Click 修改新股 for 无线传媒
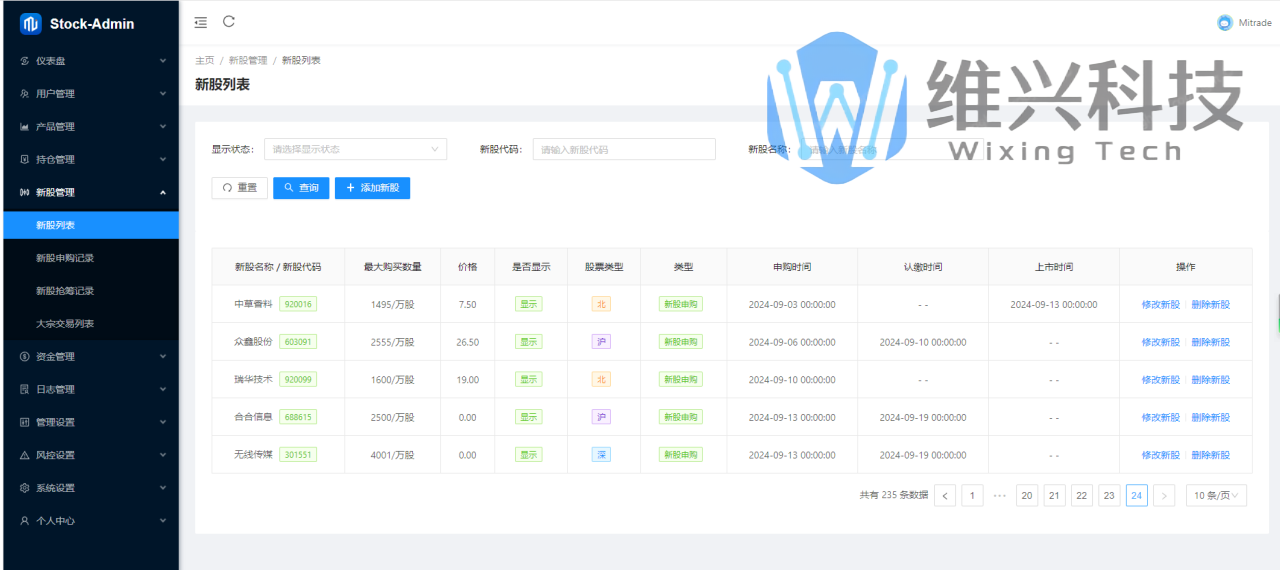 pos(1160,455)
